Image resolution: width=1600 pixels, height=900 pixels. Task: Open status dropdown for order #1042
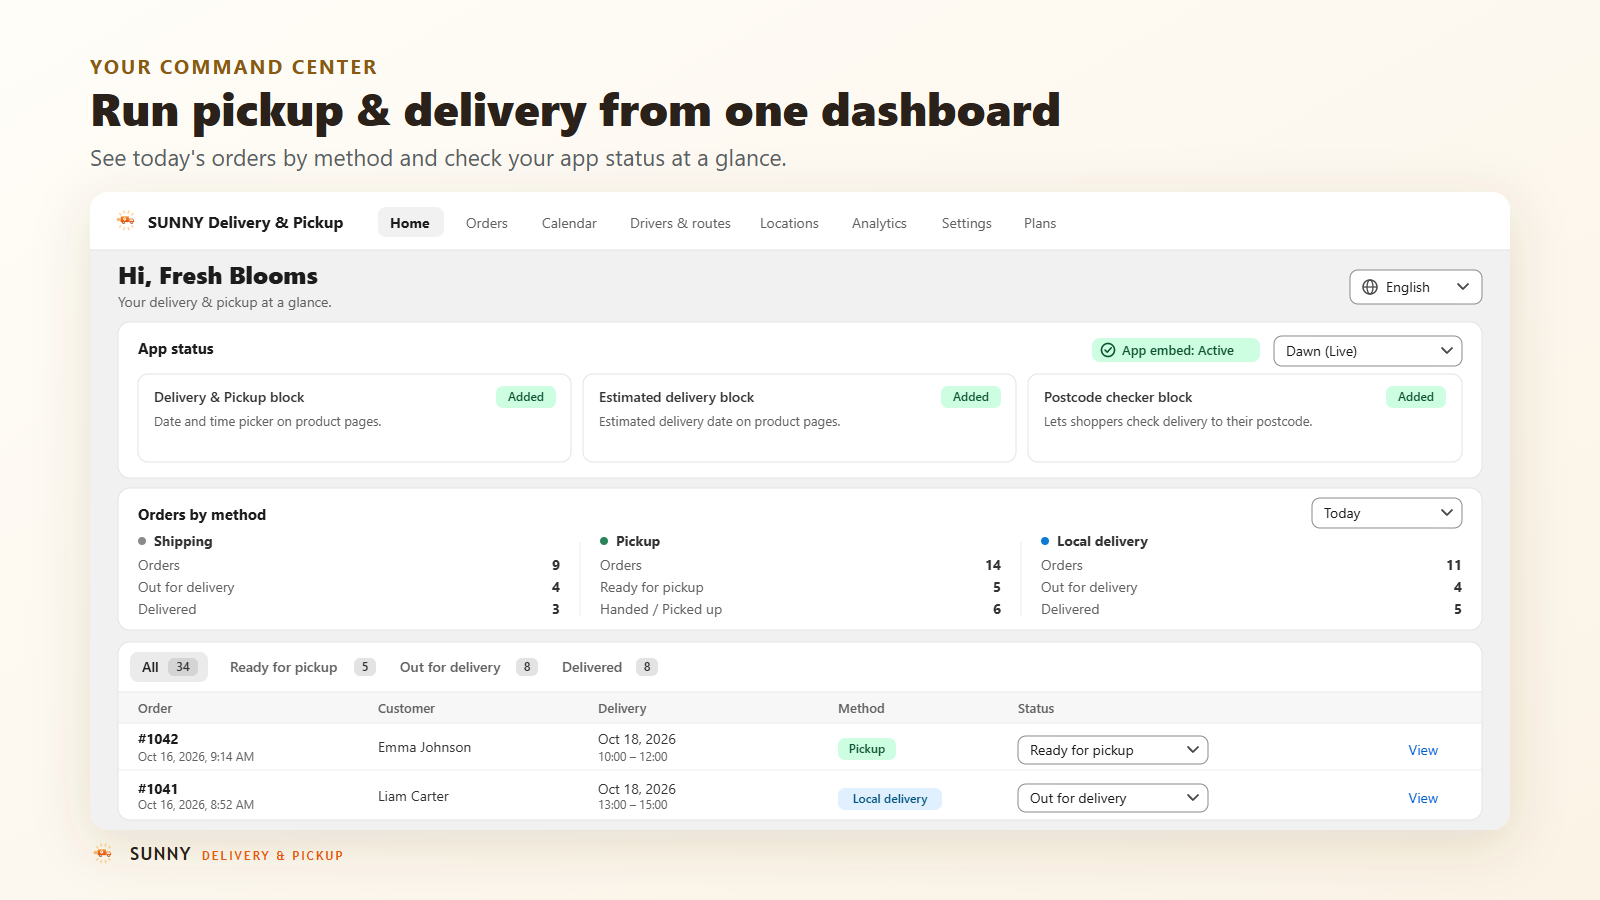pos(1112,750)
